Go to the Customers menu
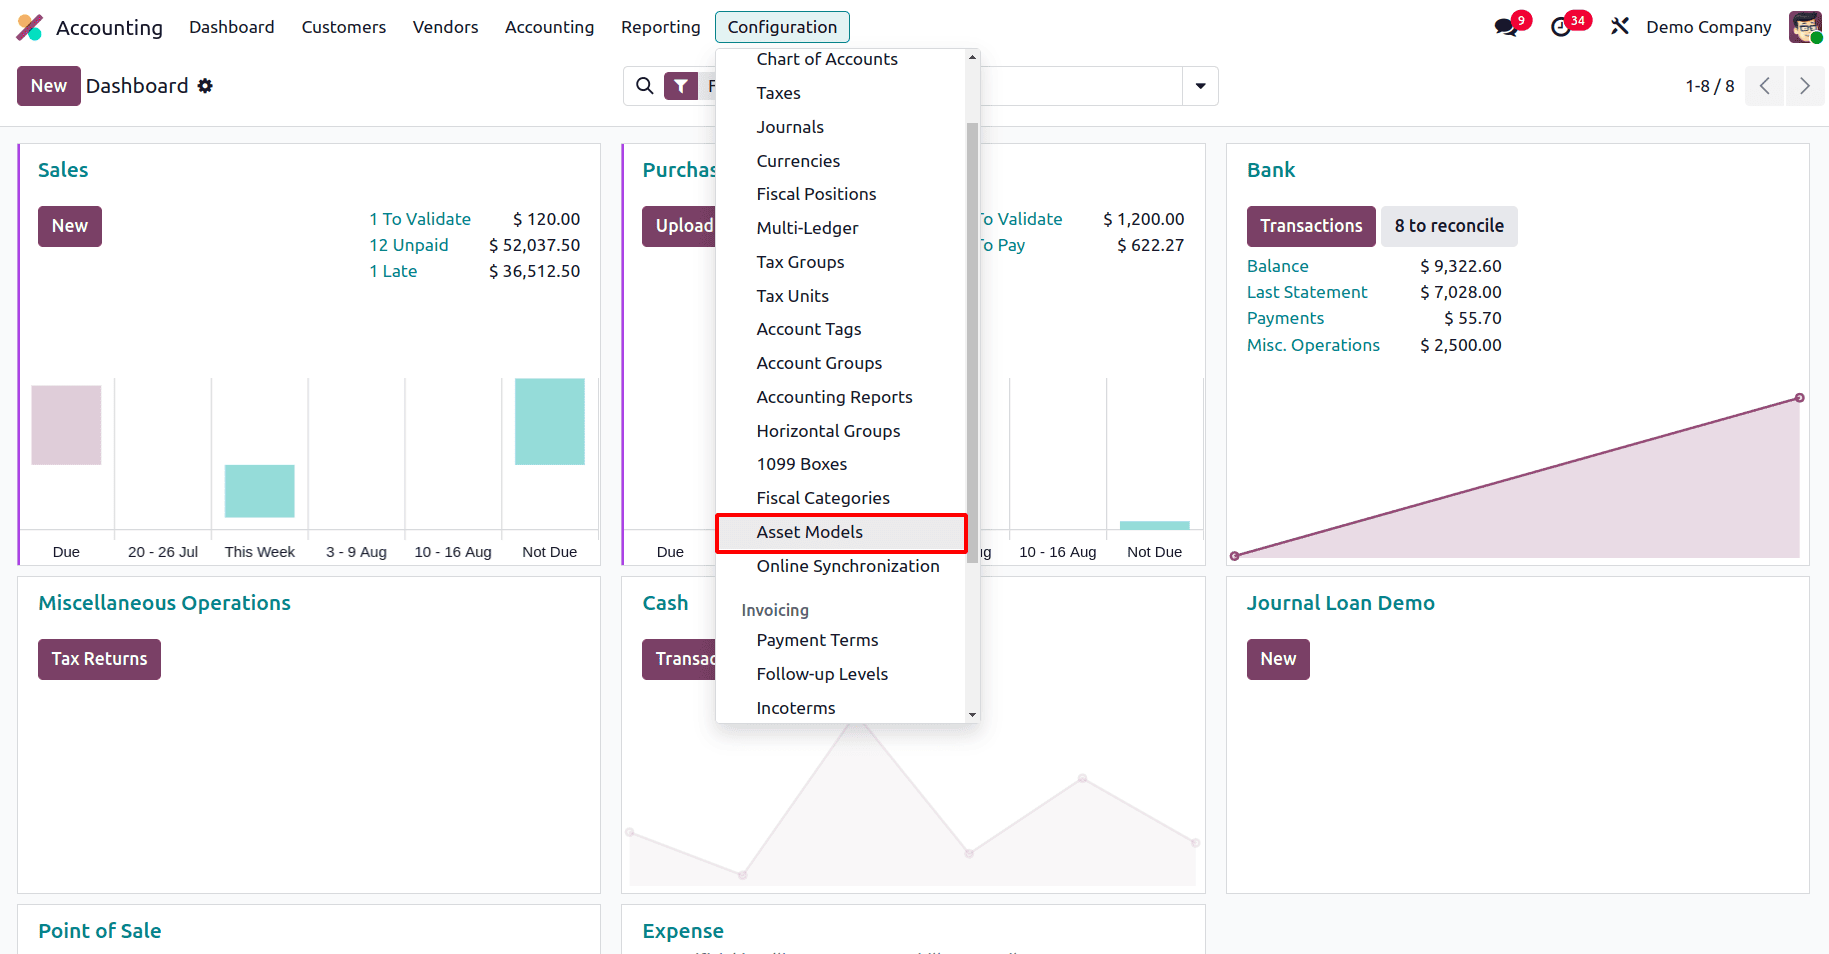 pyautogui.click(x=343, y=27)
